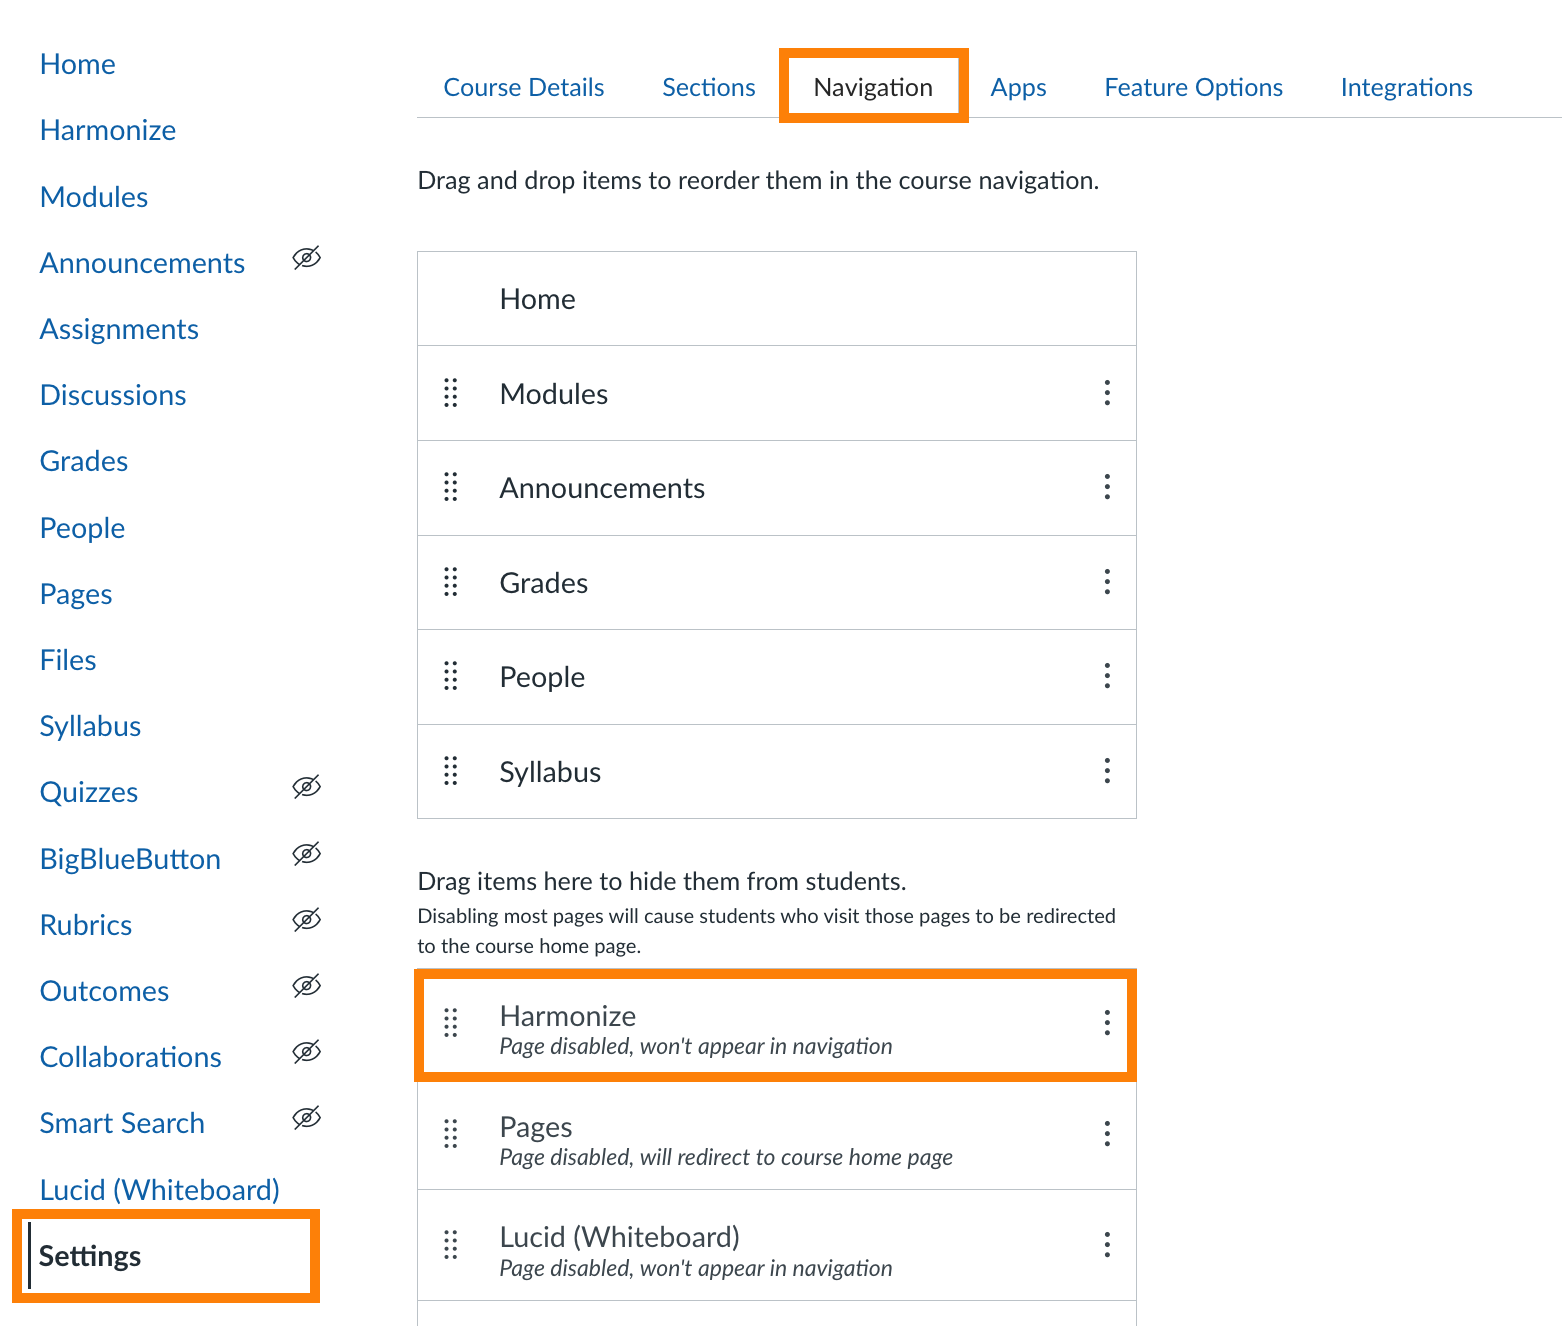Click the drag handle beside Syllabus row
Screen dimensions: 1562x1326
coord(451,771)
